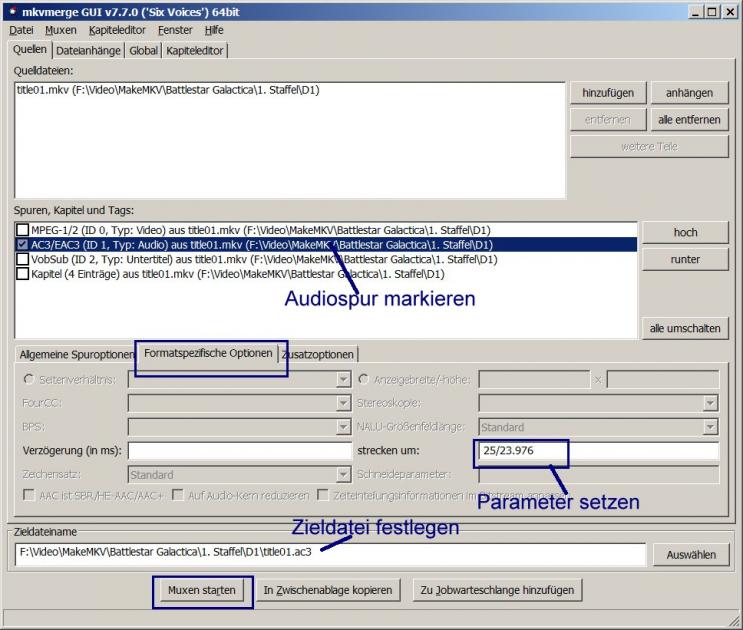Click the weitere Teile button
The width and height of the screenshot is (743, 630).
tap(649, 147)
